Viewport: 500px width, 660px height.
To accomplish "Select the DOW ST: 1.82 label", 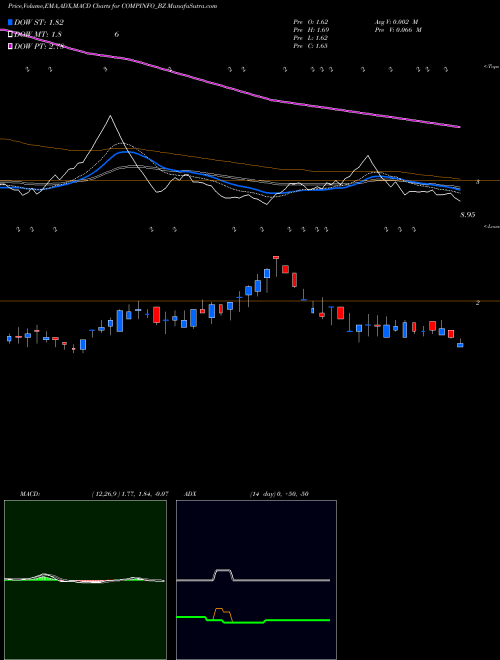I will [39, 22].
